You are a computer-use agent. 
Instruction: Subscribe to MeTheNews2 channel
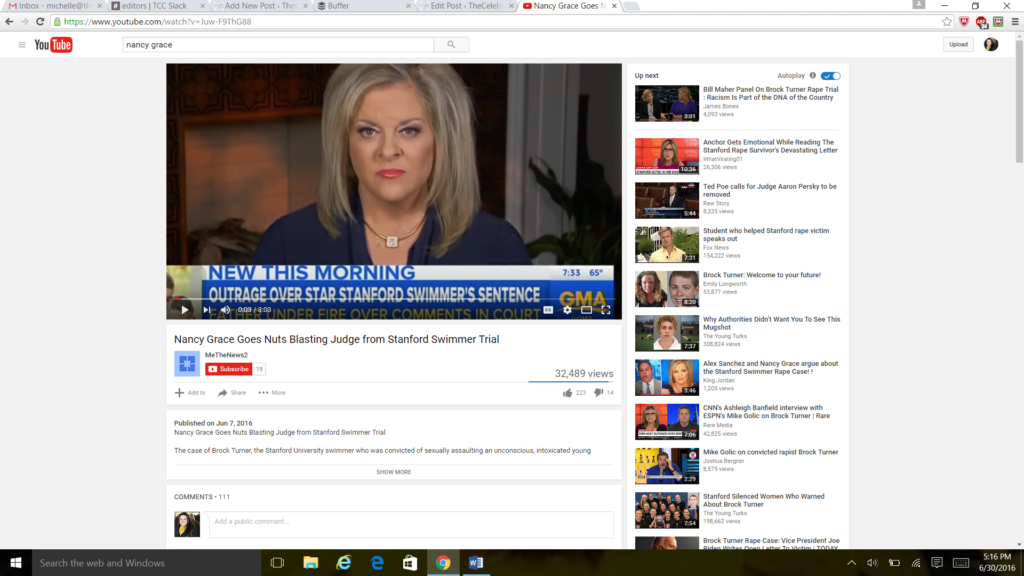pos(228,369)
